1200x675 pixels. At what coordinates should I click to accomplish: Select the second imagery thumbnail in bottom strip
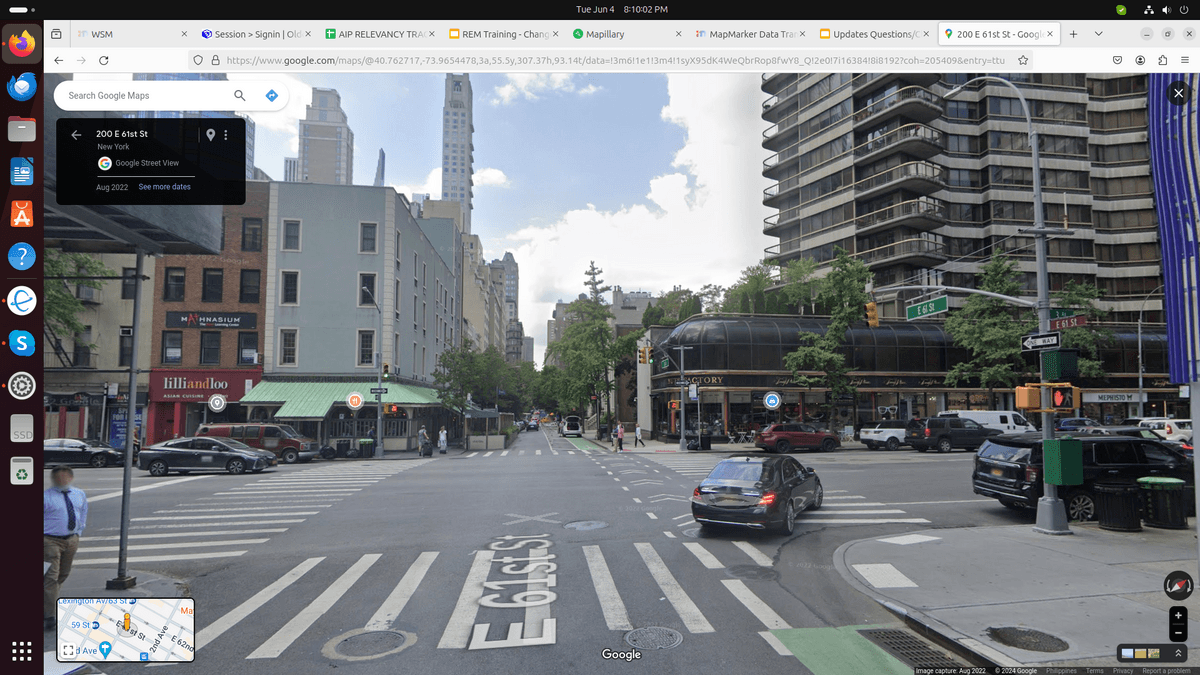(1141, 653)
